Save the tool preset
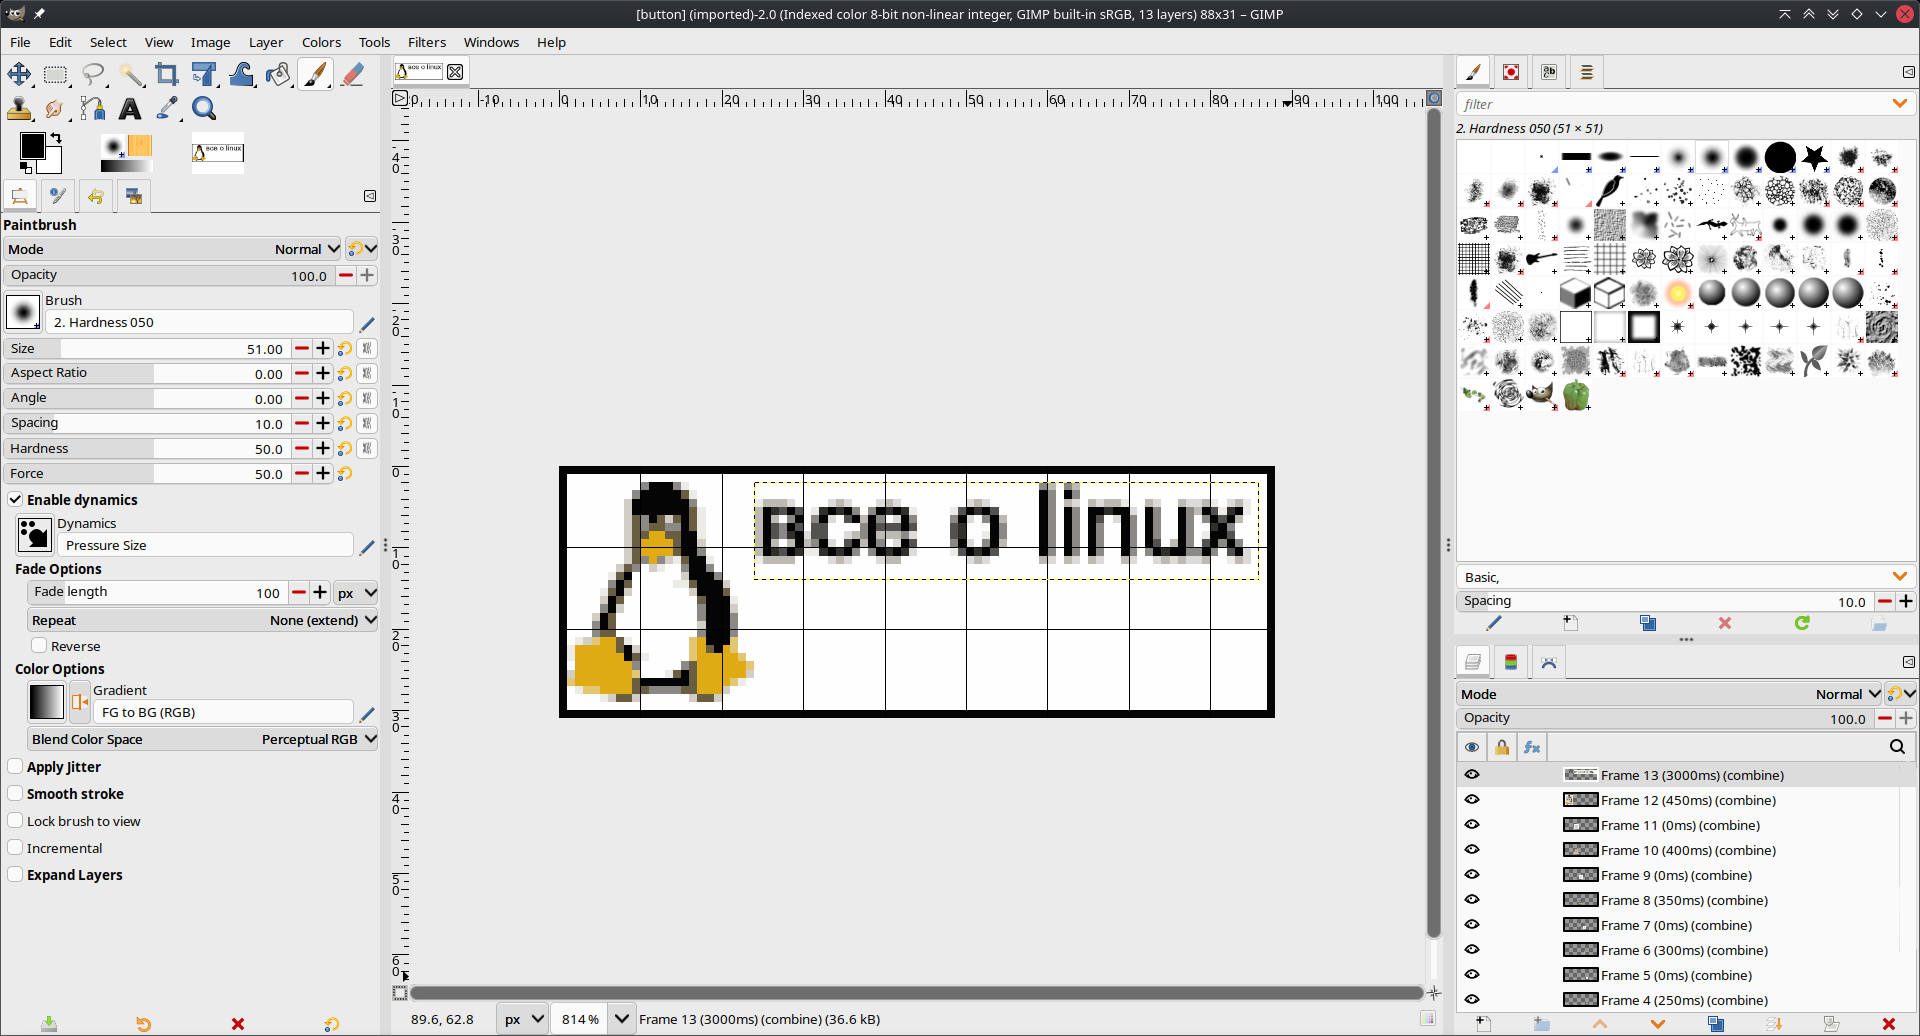The width and height of the screenshot is (1920, 1036). click(49, 1024)
